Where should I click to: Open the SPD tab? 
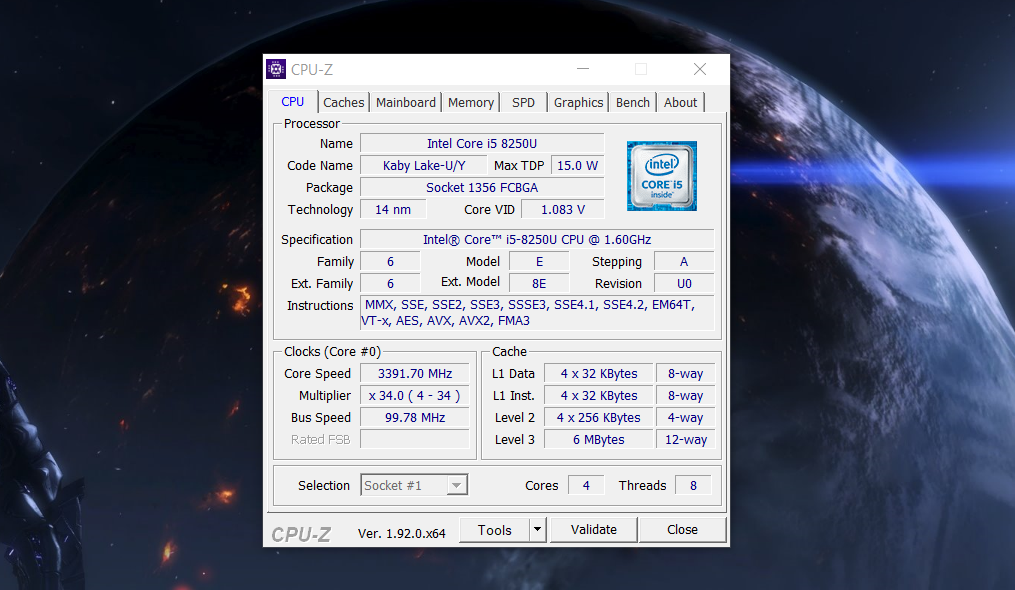tap(523, 102)
